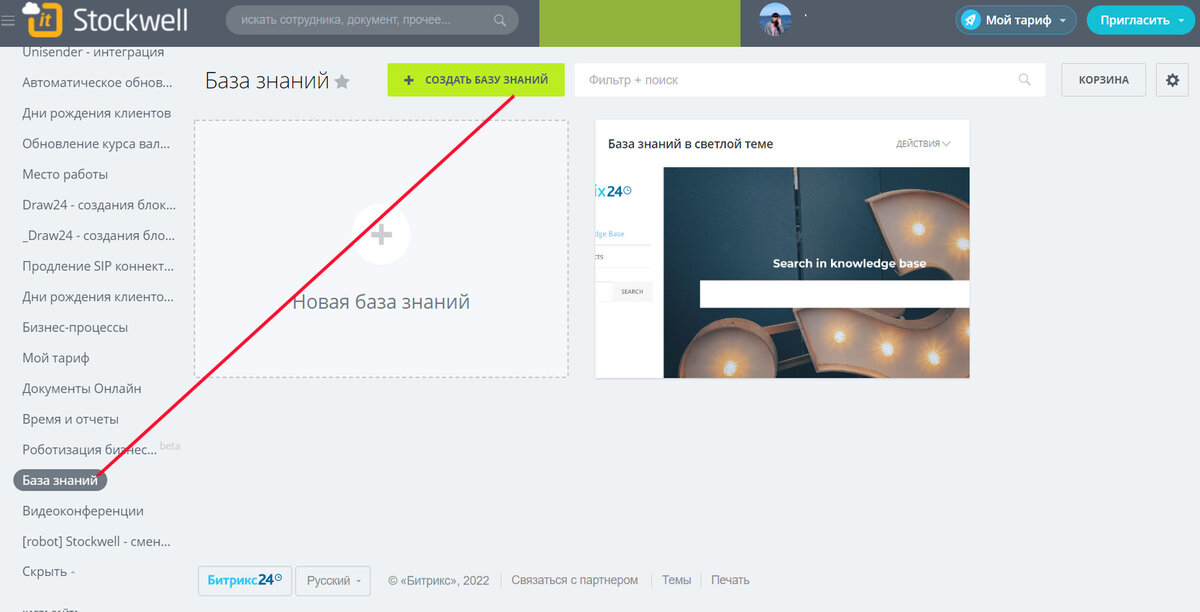Click the Новая база знаний tile
This screenshot has width=1200, height=612.
pyautogui.click(x=381, y=249)
